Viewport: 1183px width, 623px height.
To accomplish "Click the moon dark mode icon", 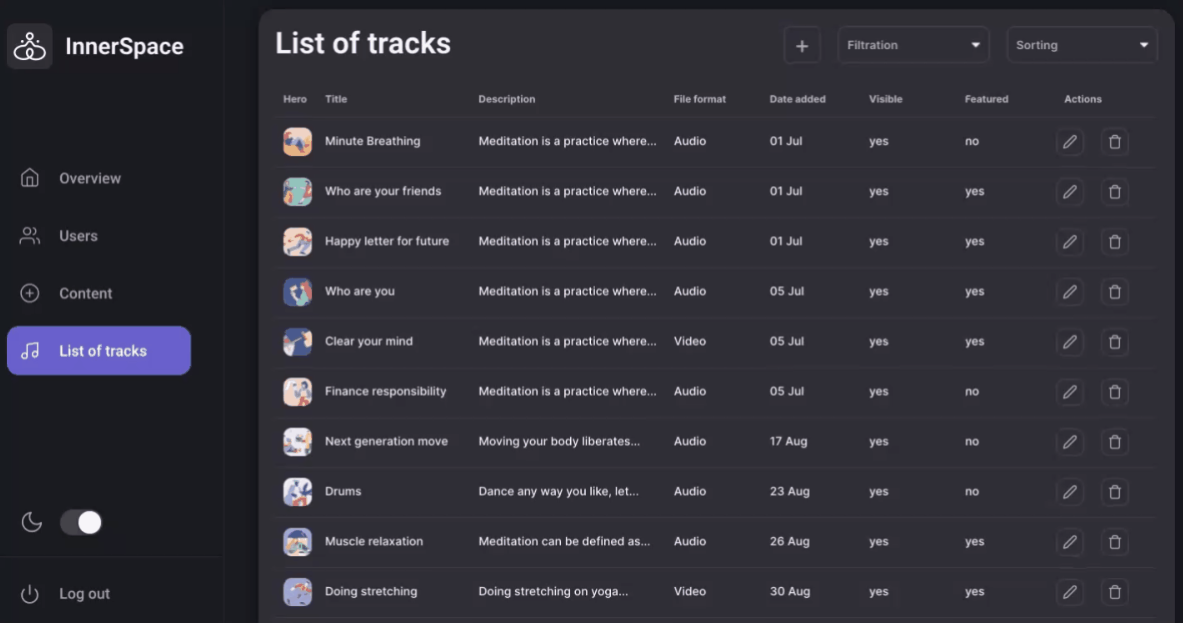I will 32,522.
